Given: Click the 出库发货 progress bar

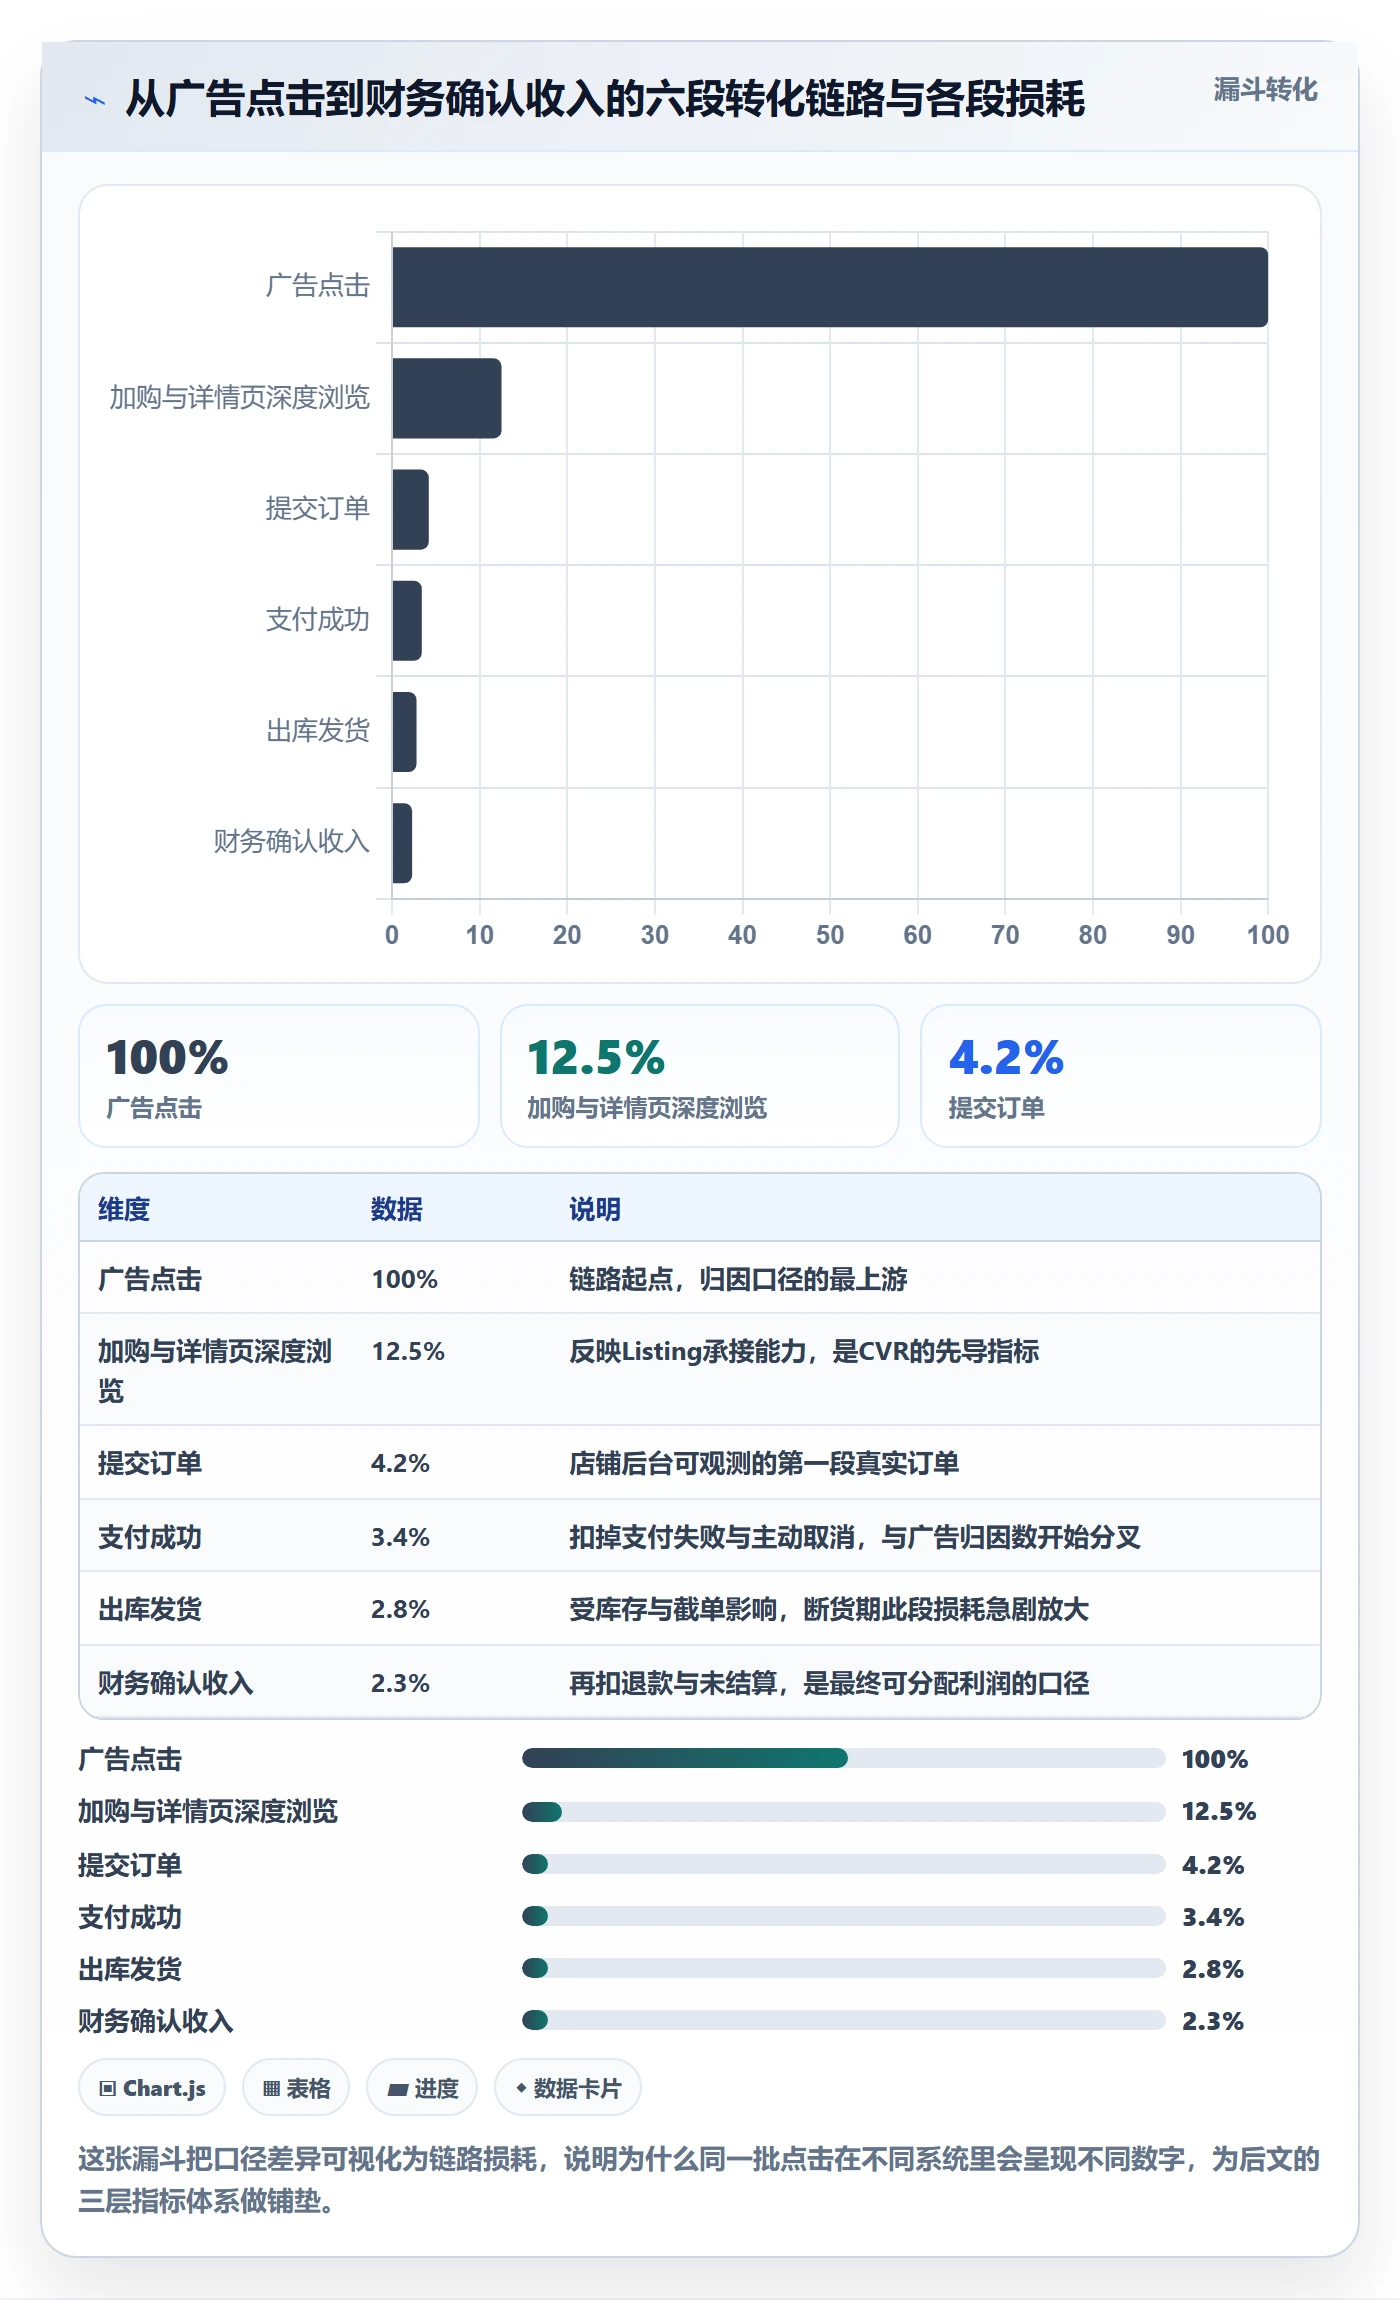Looking at the screenshot, I should point(844,1968).
